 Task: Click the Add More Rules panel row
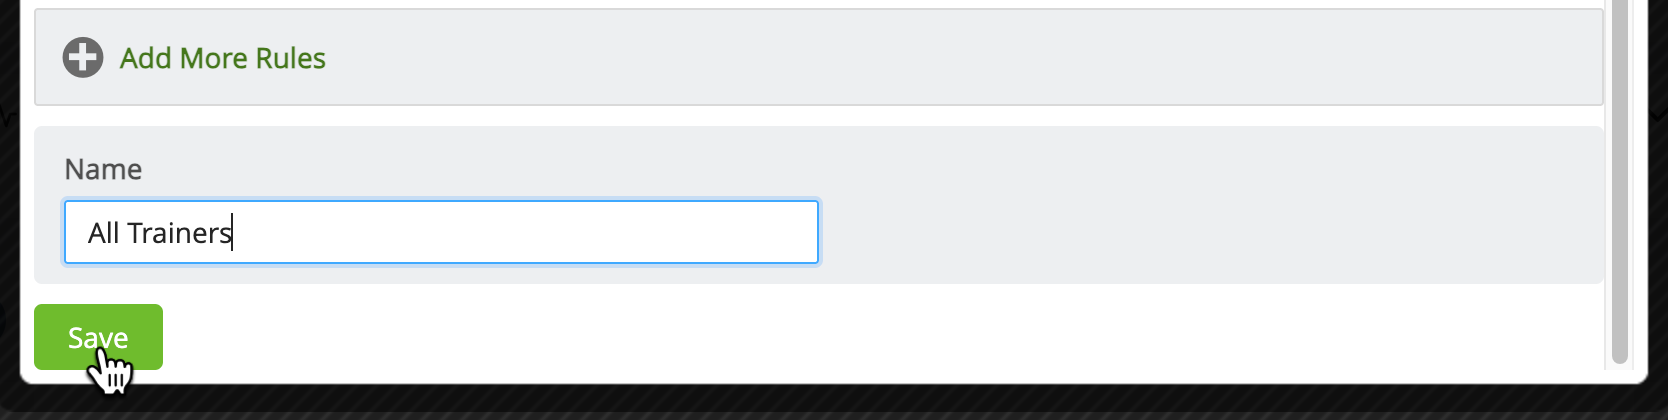(x=818, y=57)
